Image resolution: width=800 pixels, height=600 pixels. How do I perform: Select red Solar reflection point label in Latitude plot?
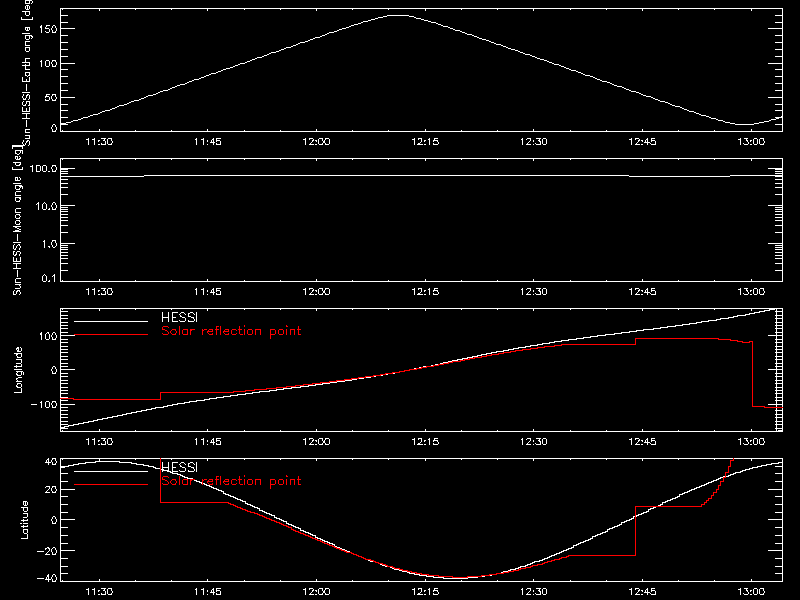(231, 481)
